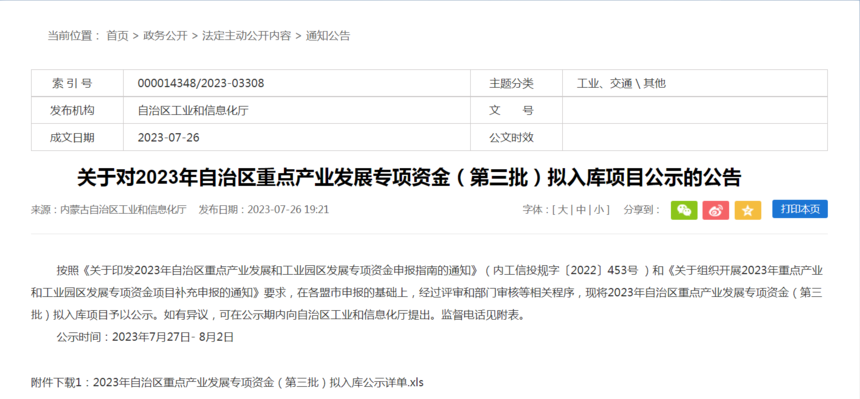
Task: Set font size to 小
Action: coord(599,210)
